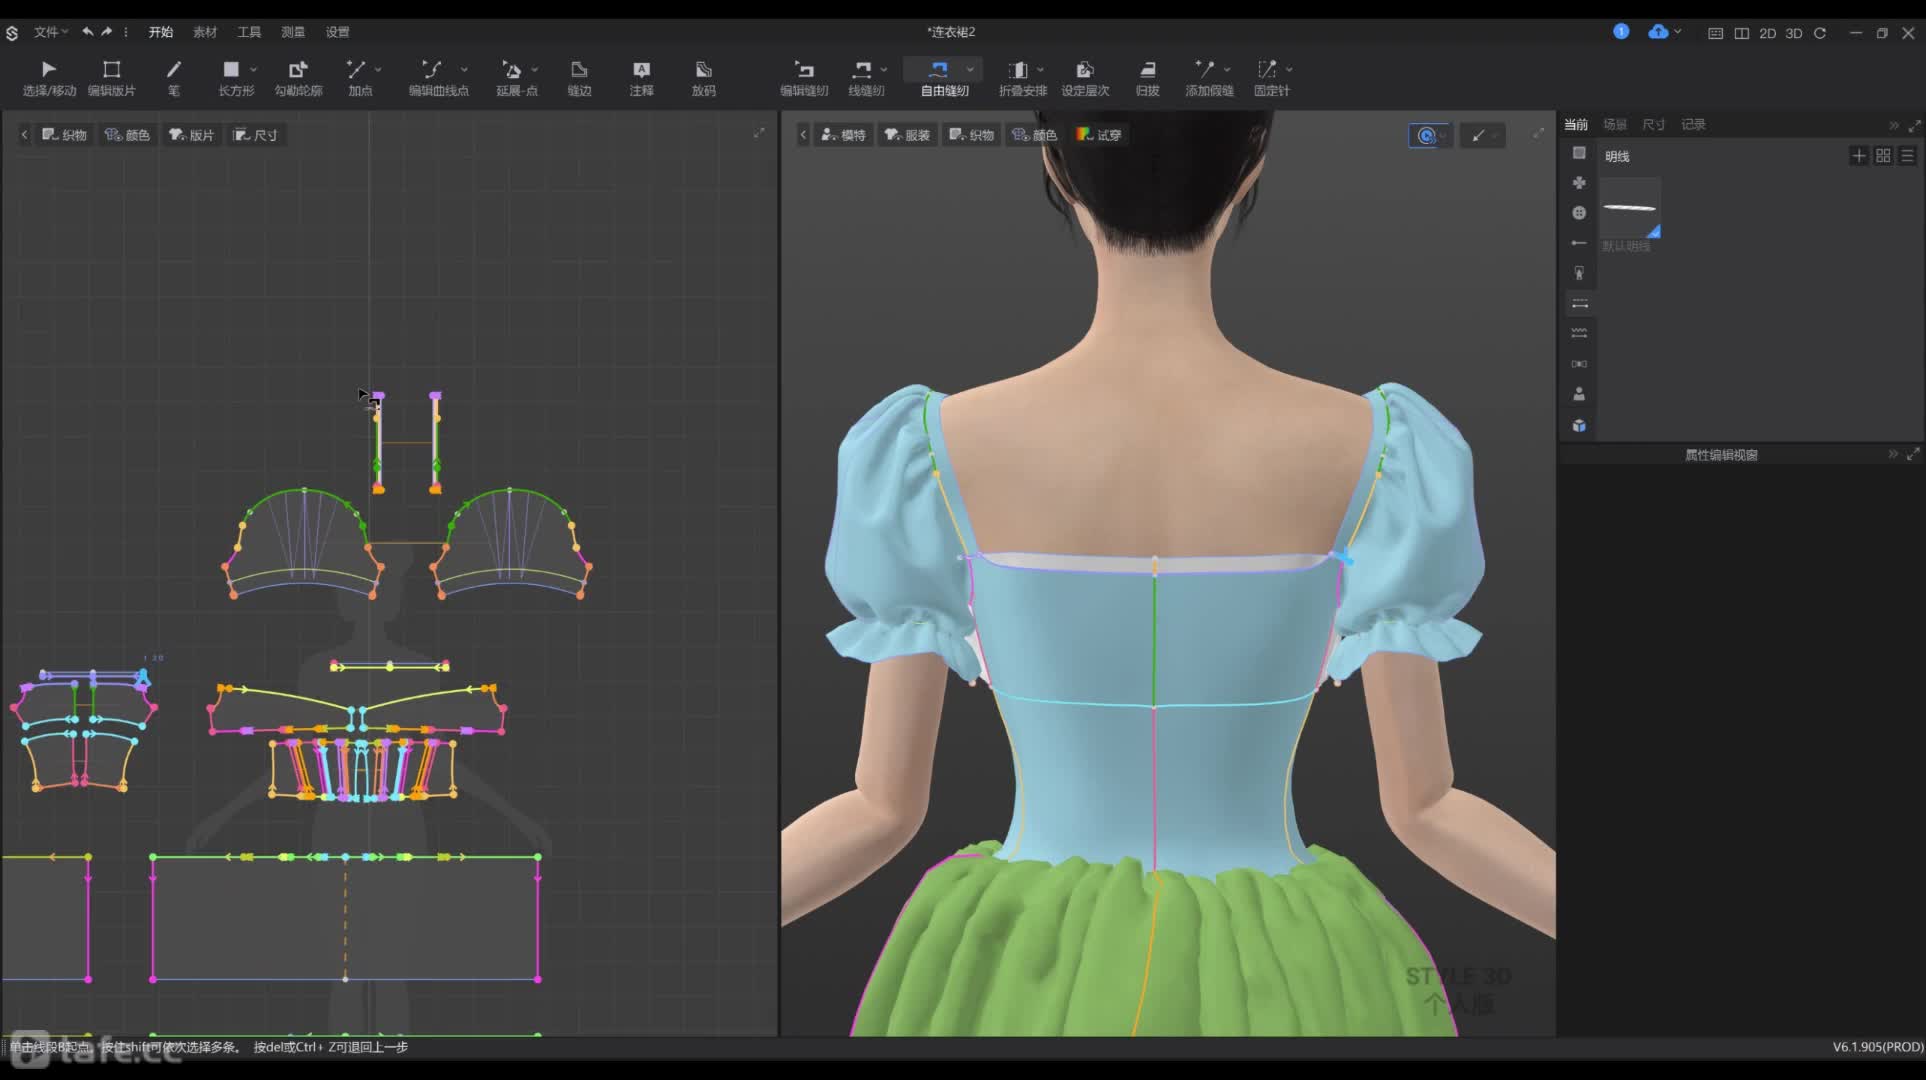
Task: Open the 开始 menu tab
Action: click(161, 32)
